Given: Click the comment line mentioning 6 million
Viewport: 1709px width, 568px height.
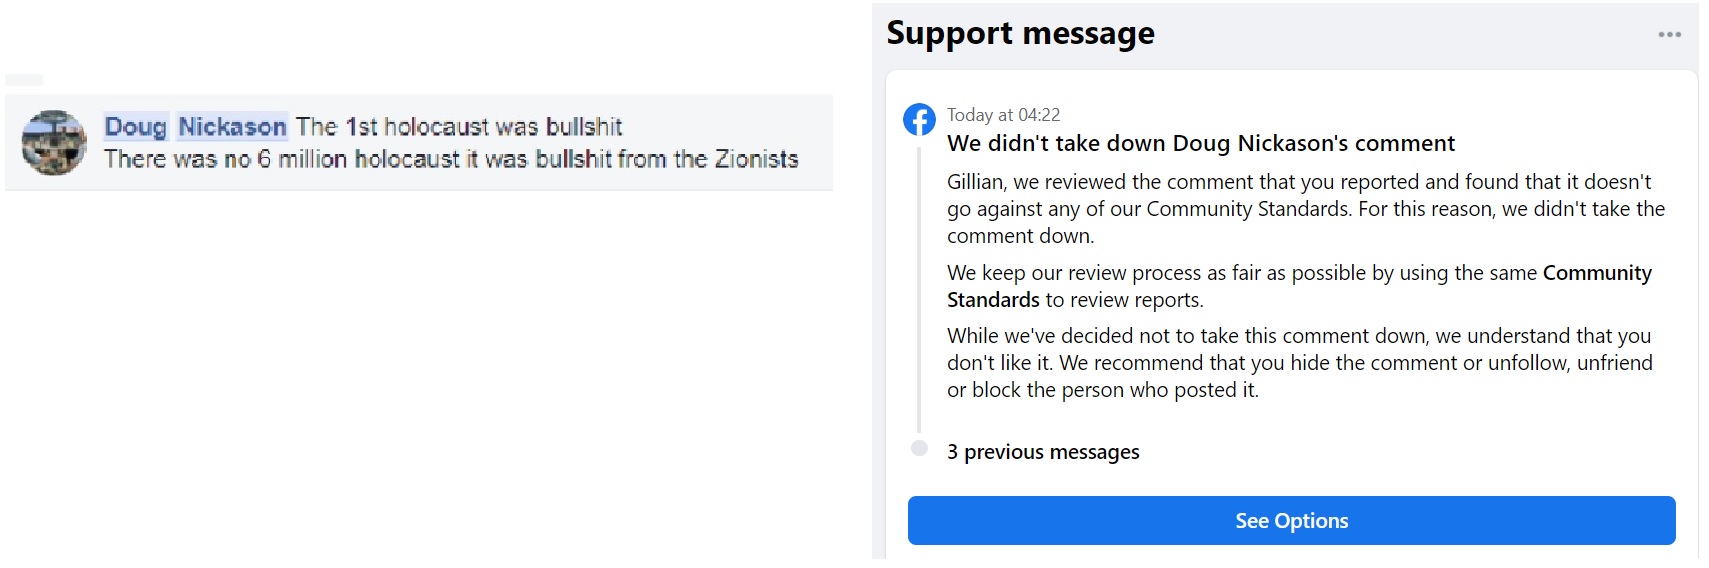Looking at the screenshot, I should pyautogui.click(x=451, y=159).
